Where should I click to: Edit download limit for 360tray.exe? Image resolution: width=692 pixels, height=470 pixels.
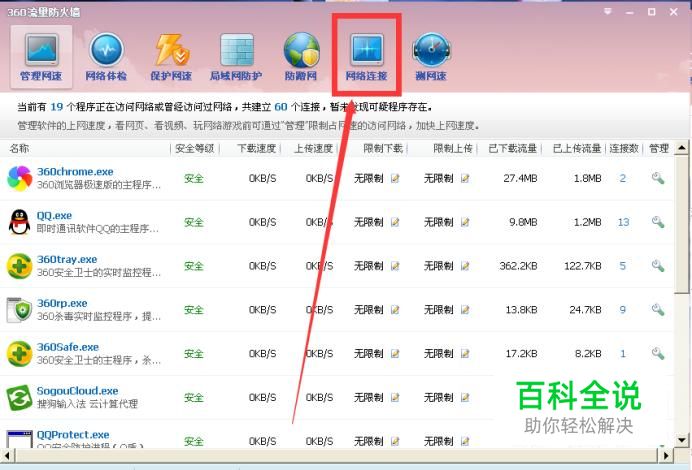click(395, 266)
